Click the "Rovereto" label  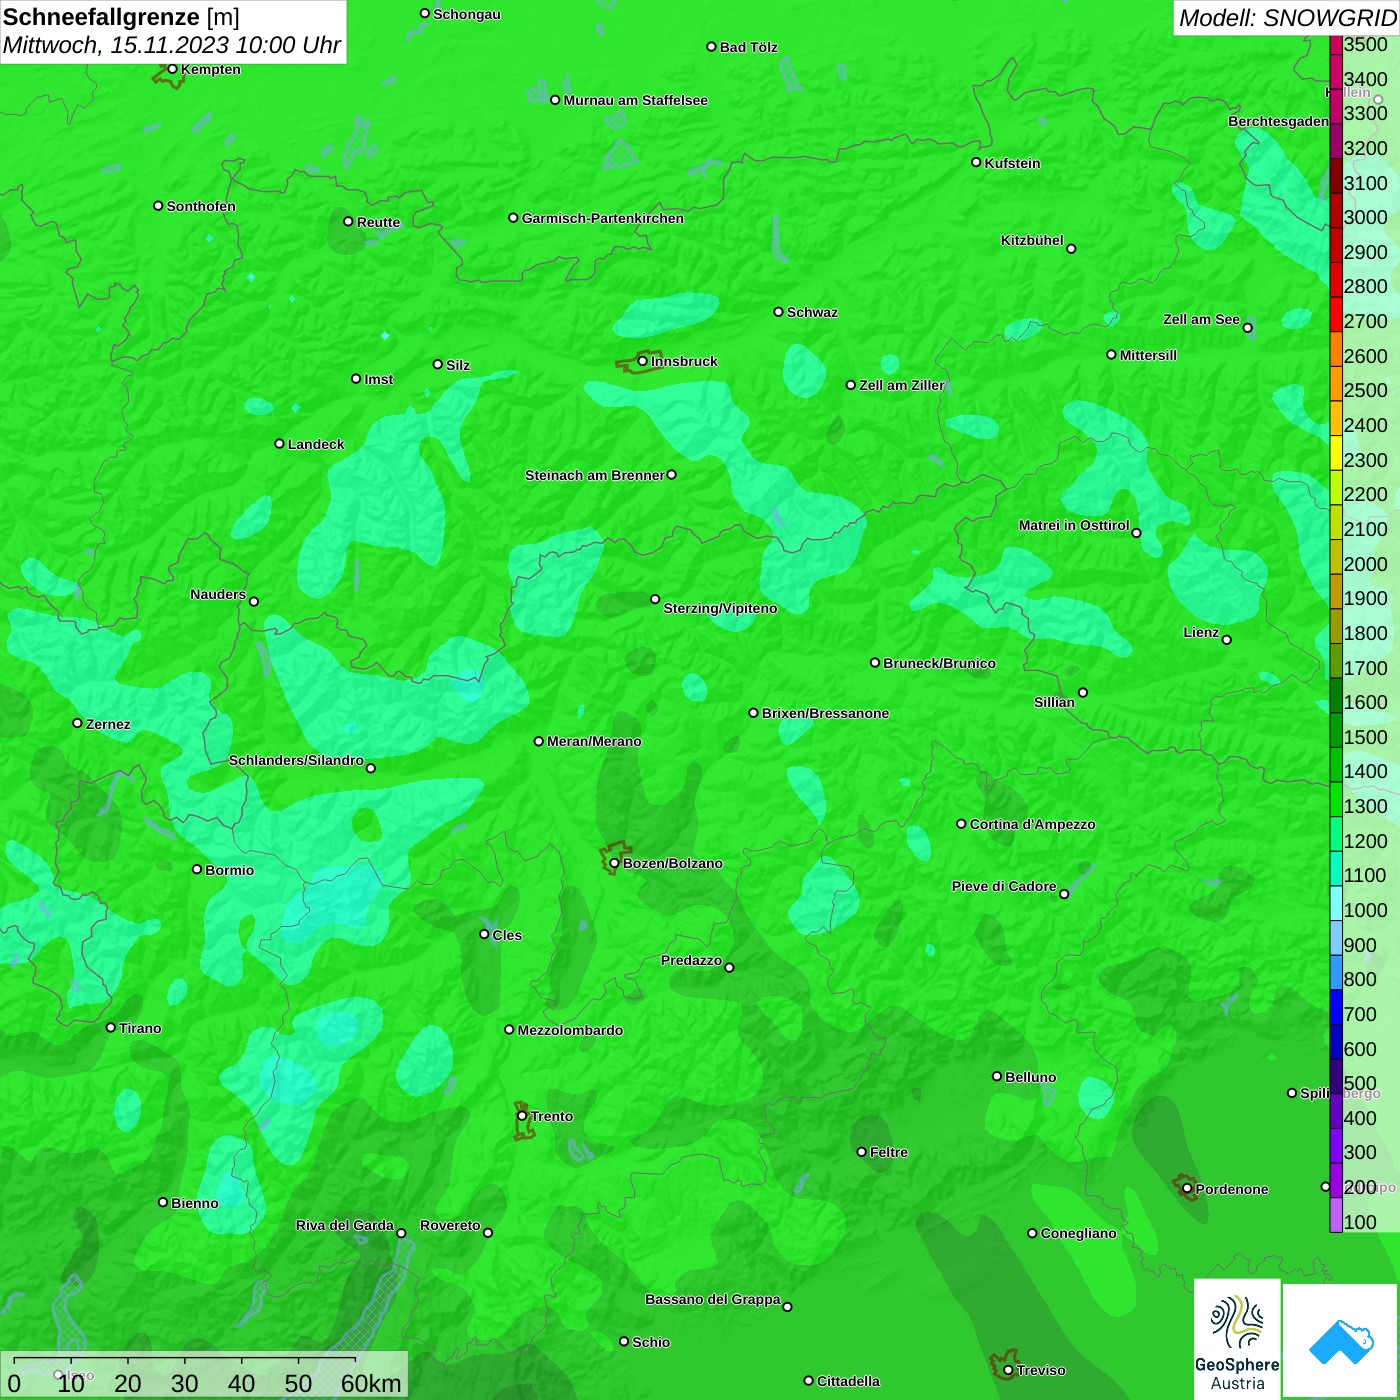(450, 1225)
